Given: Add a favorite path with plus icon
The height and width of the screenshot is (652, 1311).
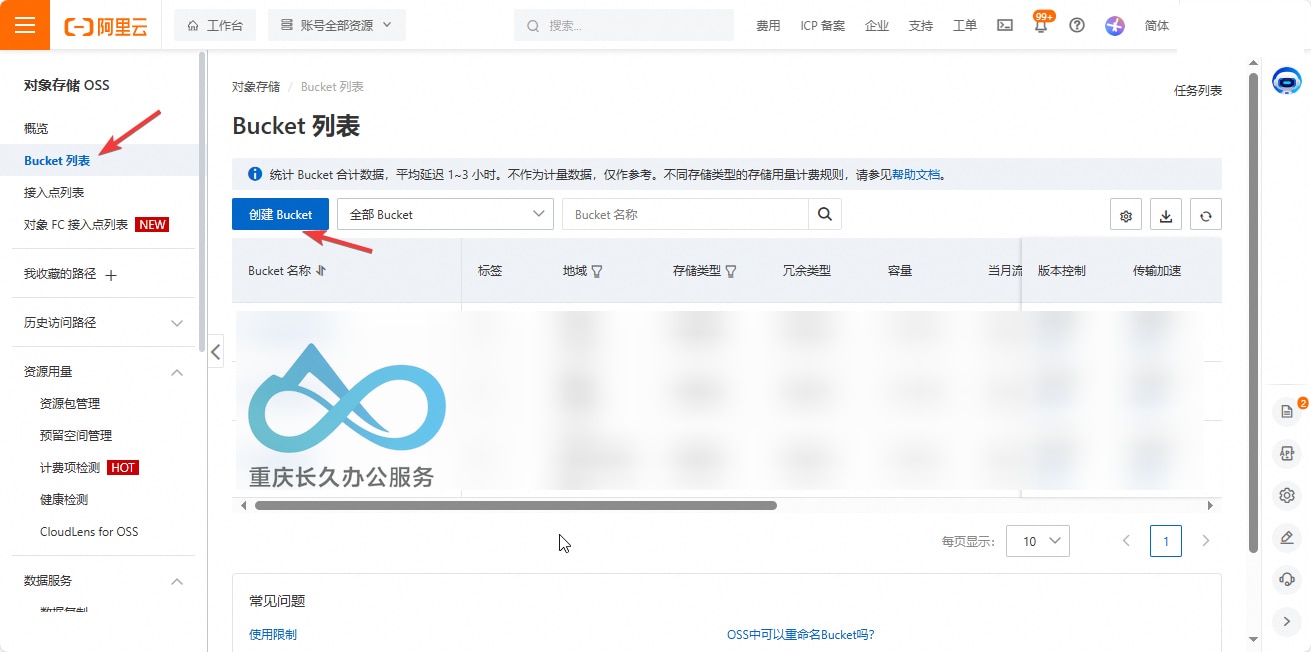Looking at the screenshot, I should click(111, 275).
